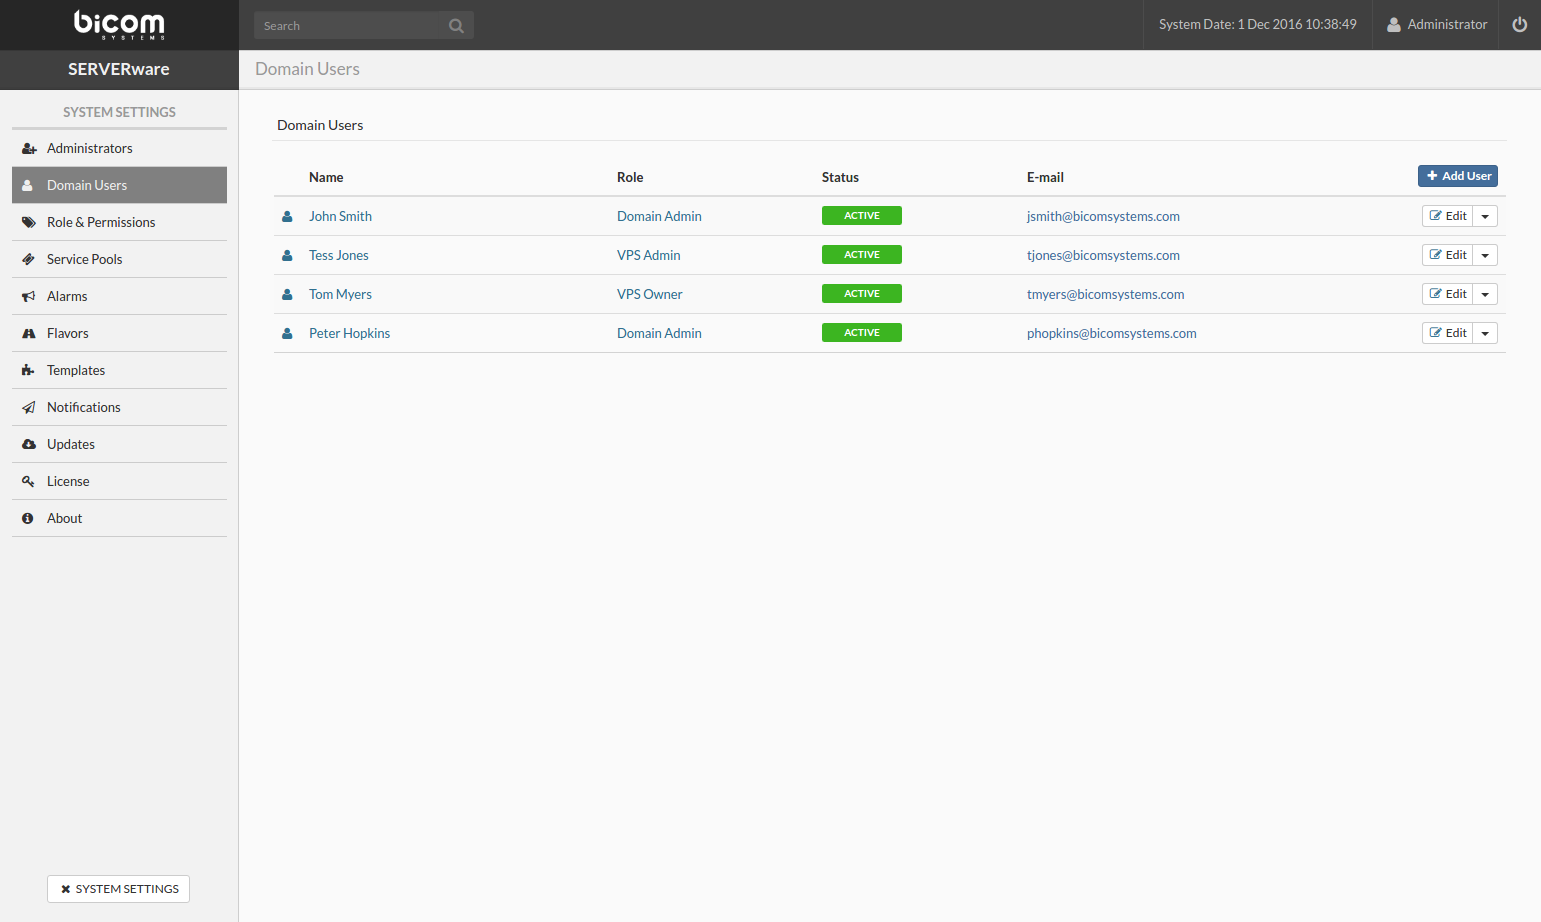Screen dimensions: 1541x922
Task: Click the power/logout icon at top right
Action: 1519,25
